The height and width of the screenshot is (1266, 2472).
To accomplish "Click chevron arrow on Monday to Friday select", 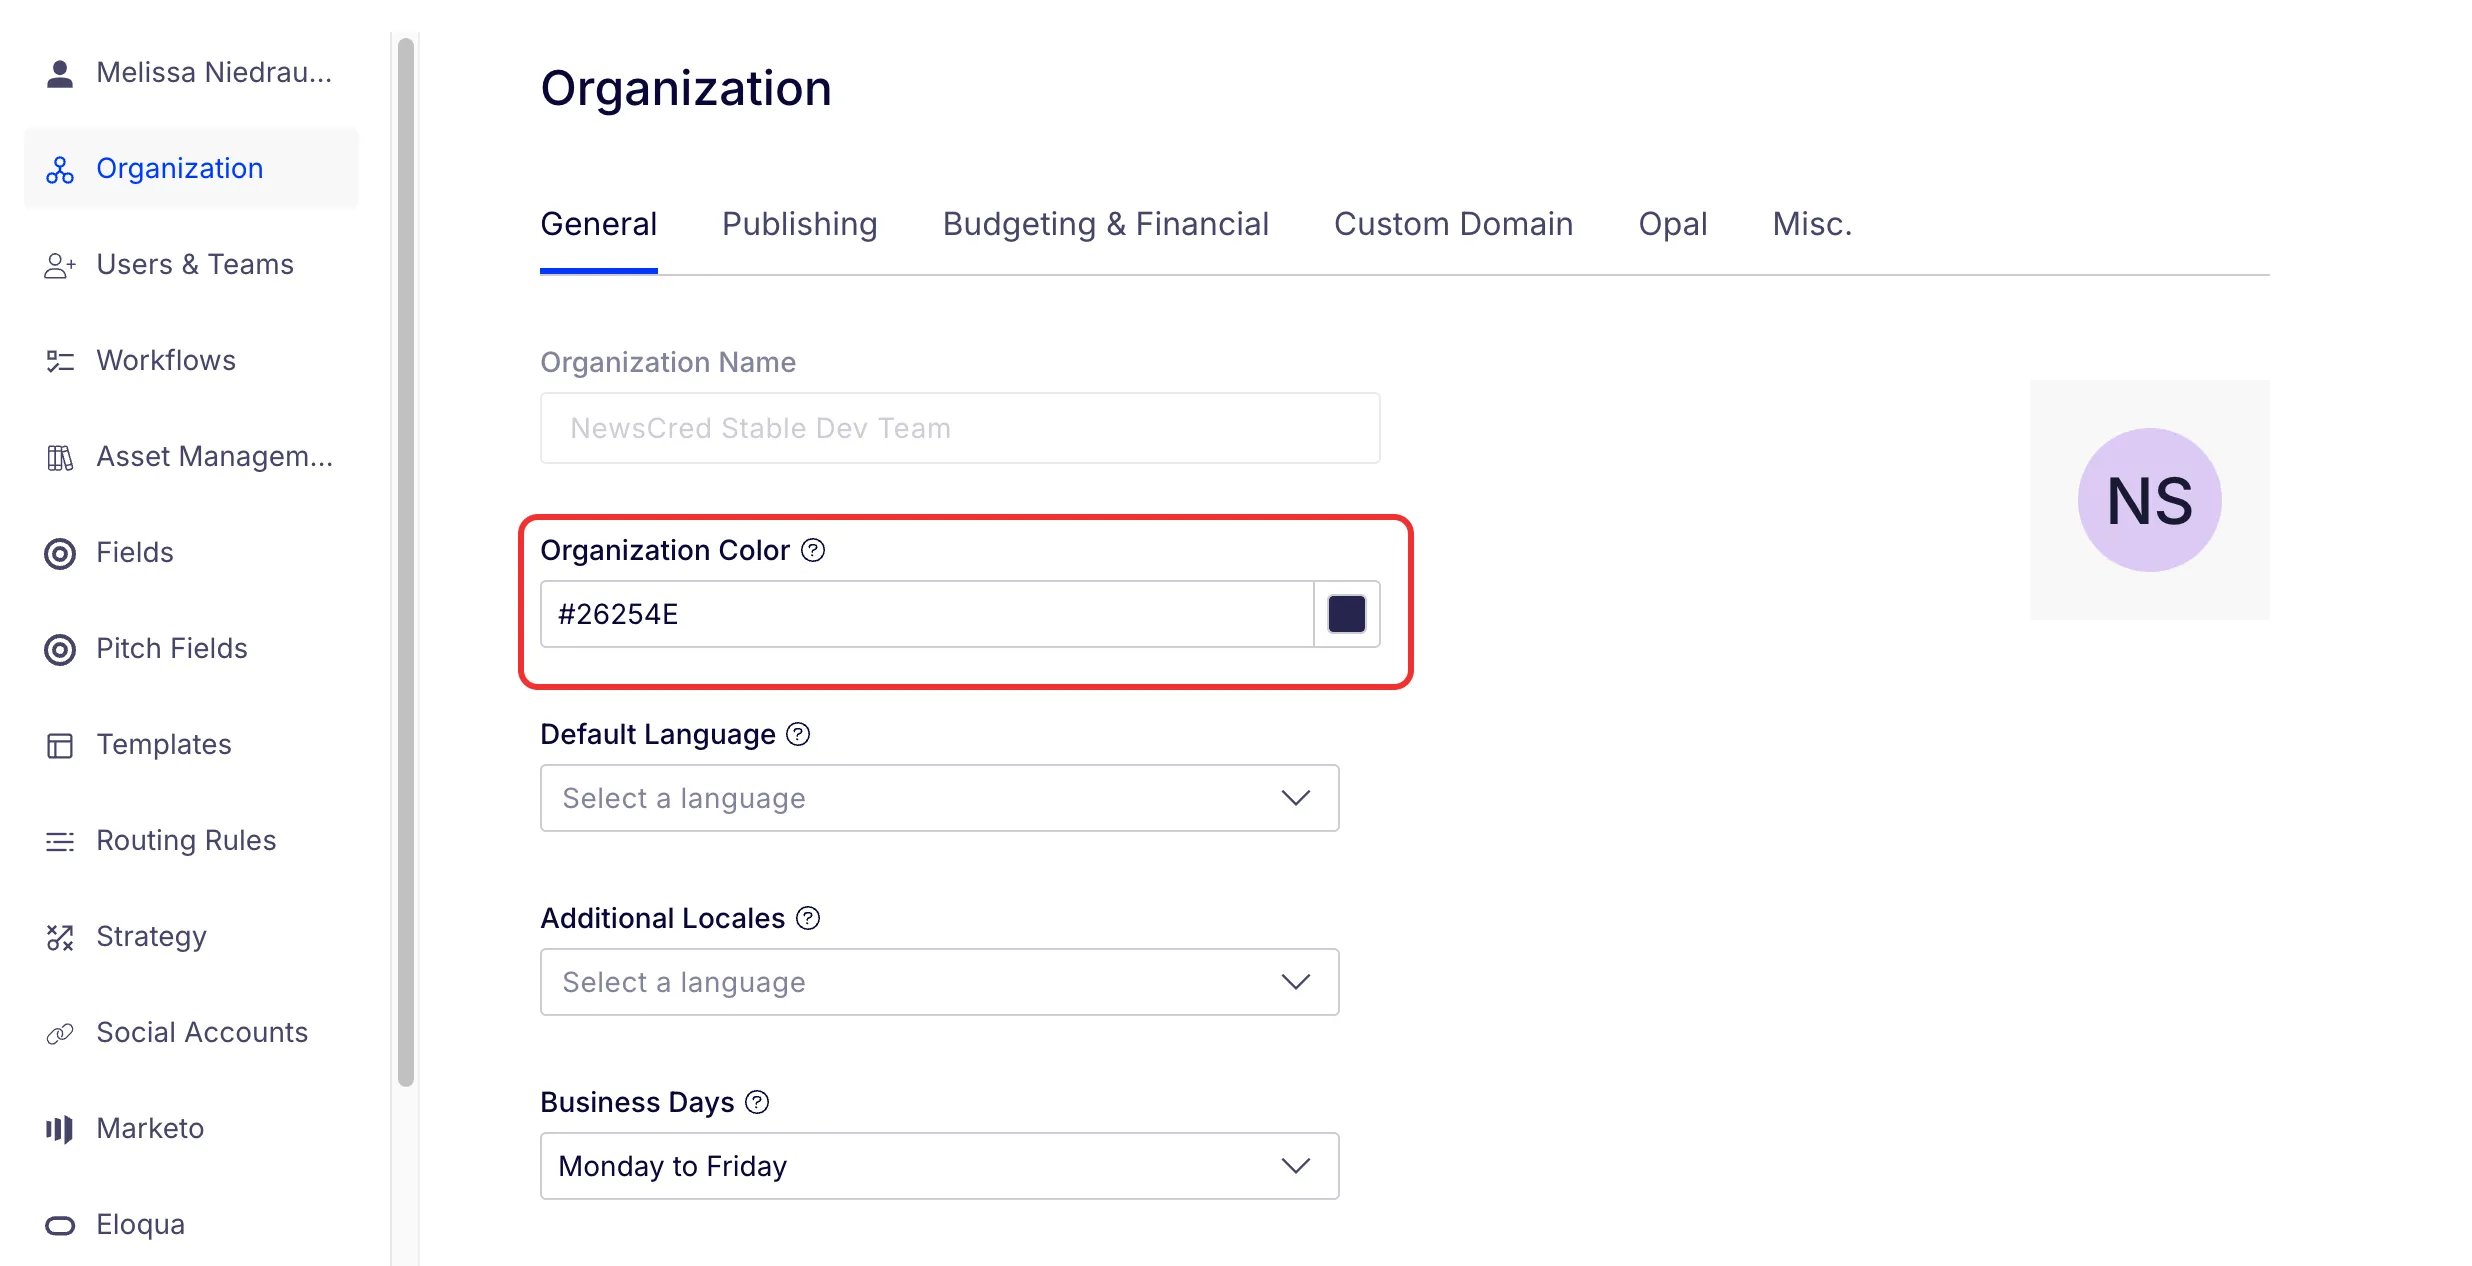I will coord(1296,1166).
